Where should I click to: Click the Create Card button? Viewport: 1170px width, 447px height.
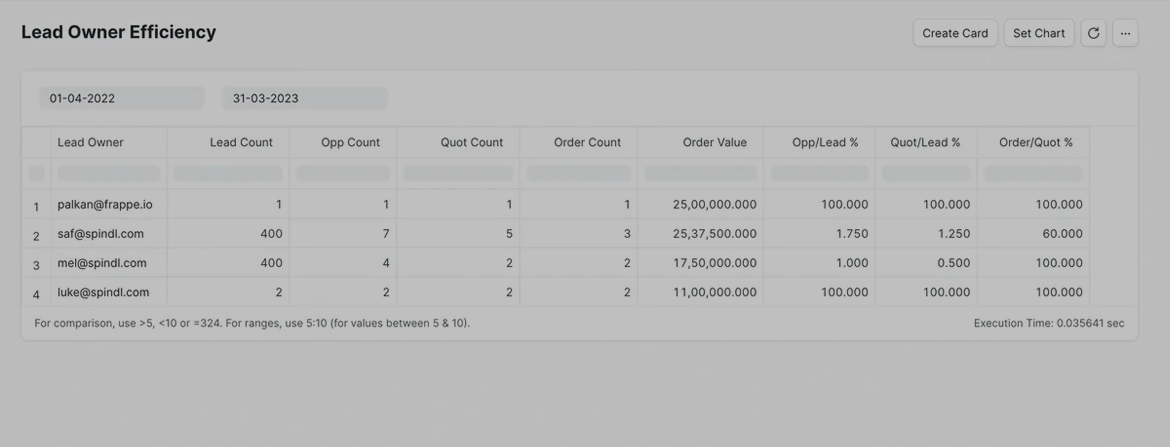click(954, 33)
